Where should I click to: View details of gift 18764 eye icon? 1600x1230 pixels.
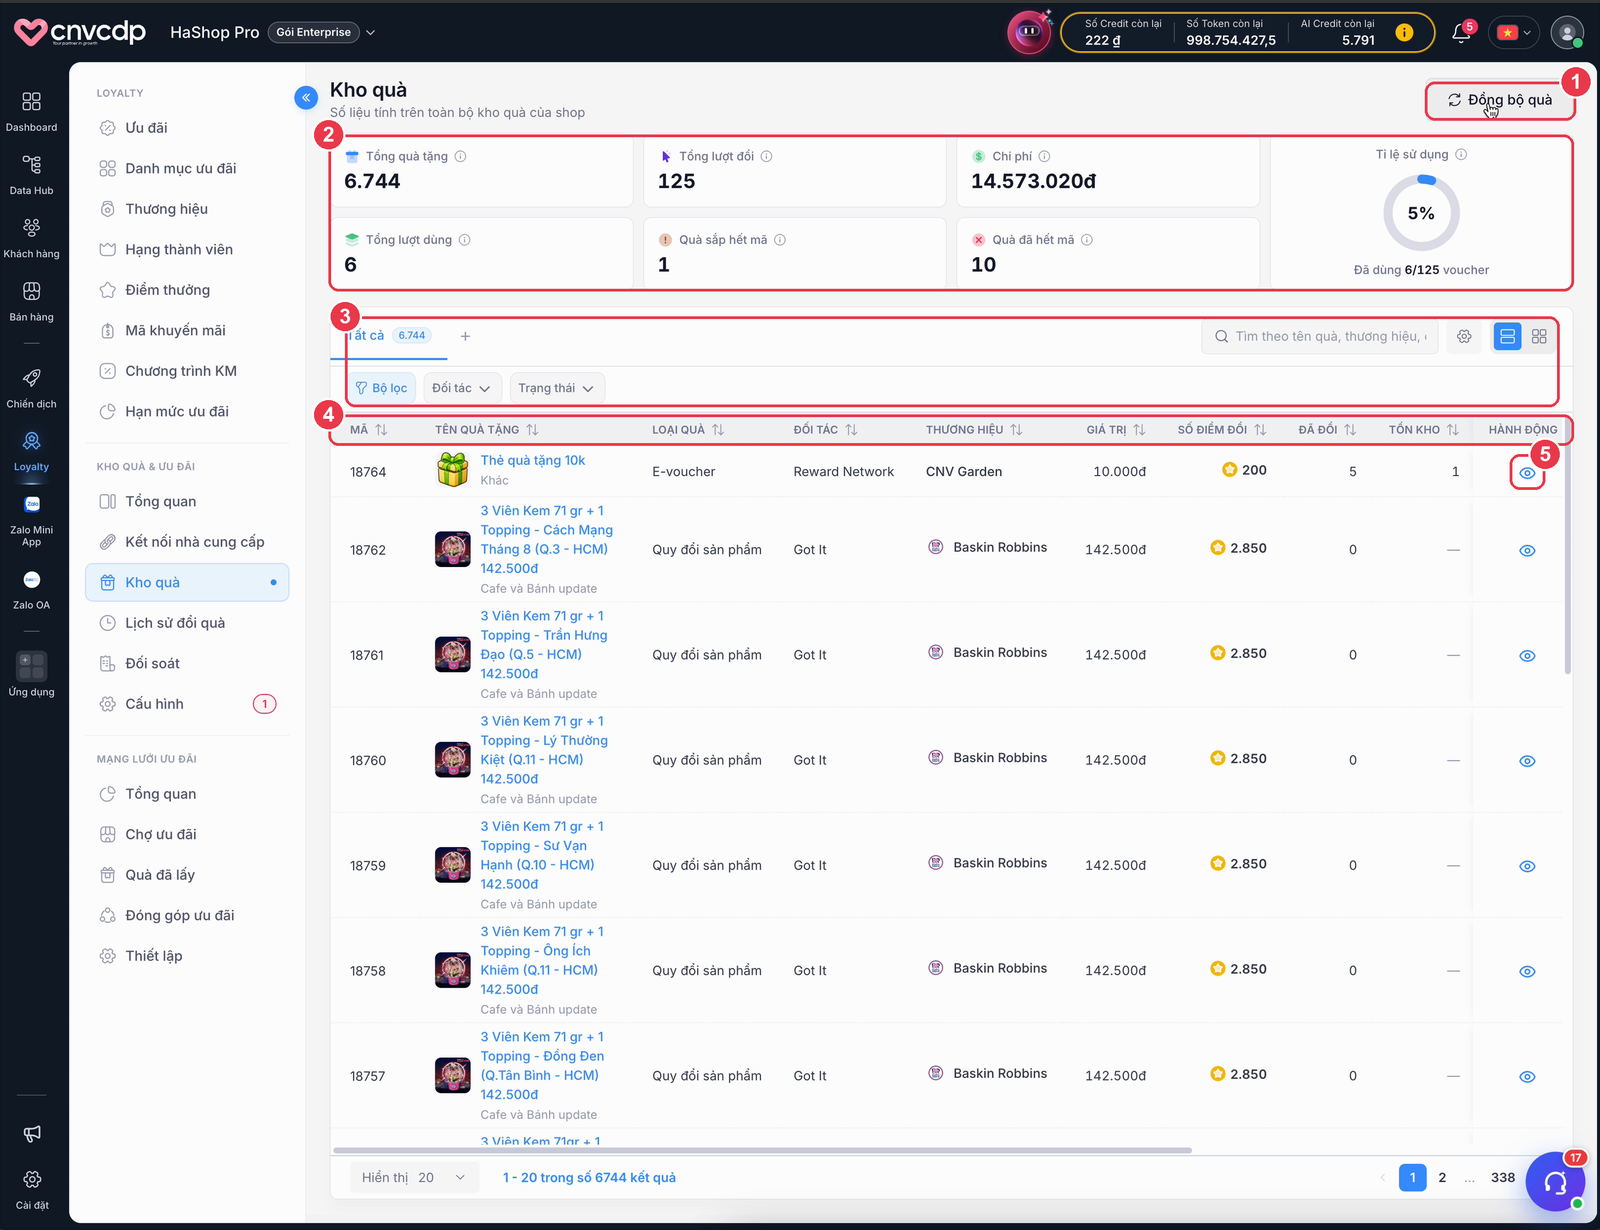pos(1527,473)
